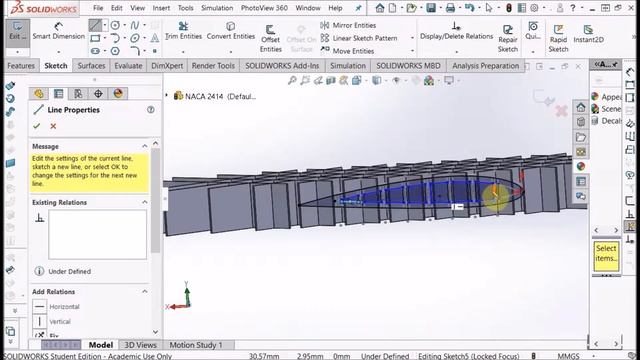Screen dimensions: 640x360
Task: Open Linear Sketch Pattern dropdown arrow
Action: 412,38
